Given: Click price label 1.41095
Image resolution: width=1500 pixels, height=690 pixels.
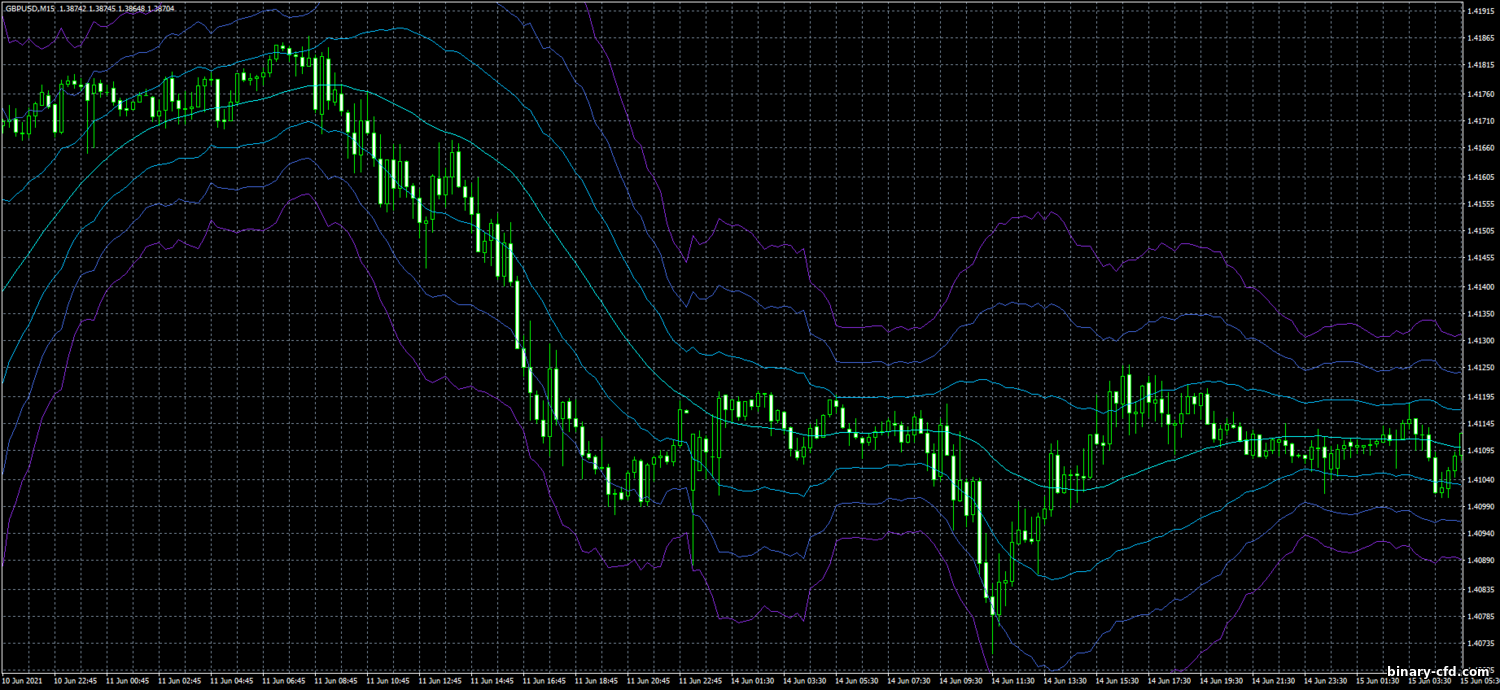Looking at the screenshot, I should coord(1481,451).
